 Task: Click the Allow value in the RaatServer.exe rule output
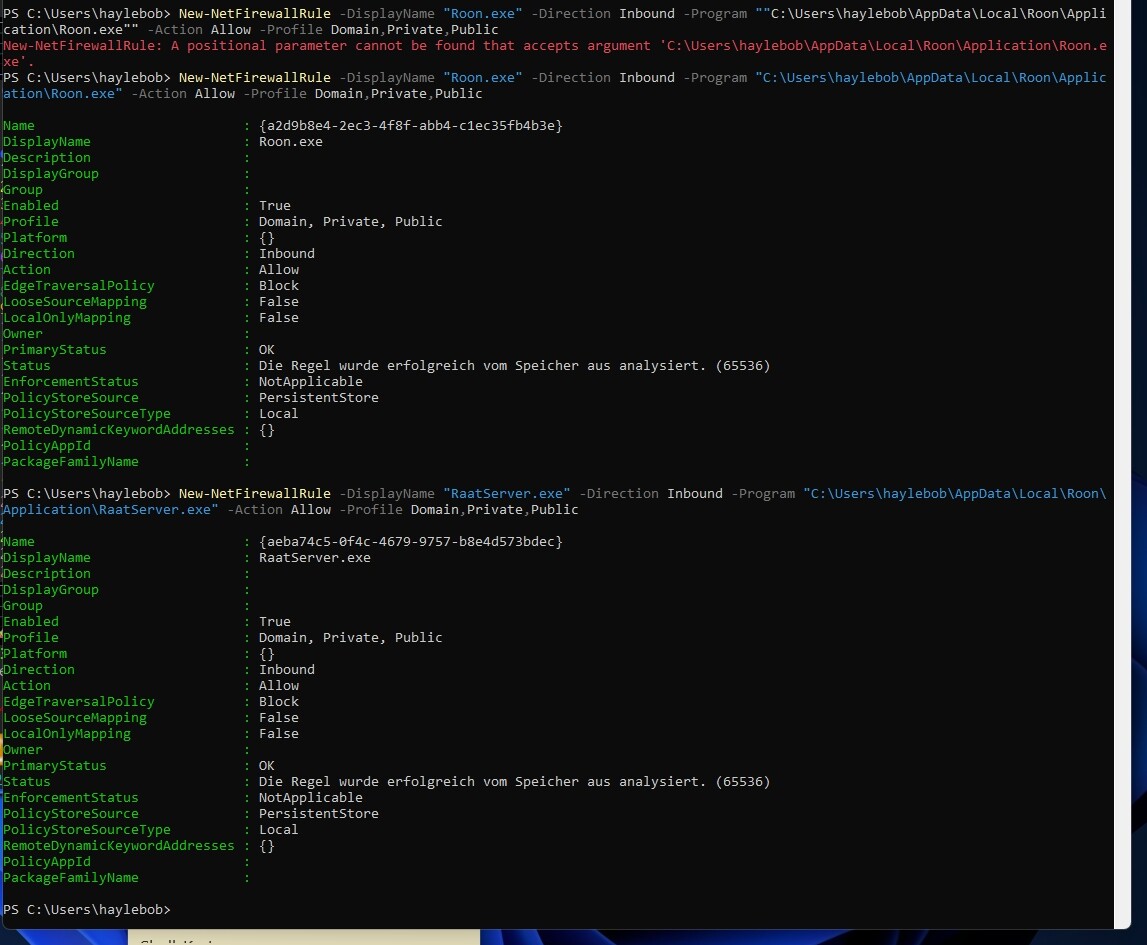click(278, 686)
